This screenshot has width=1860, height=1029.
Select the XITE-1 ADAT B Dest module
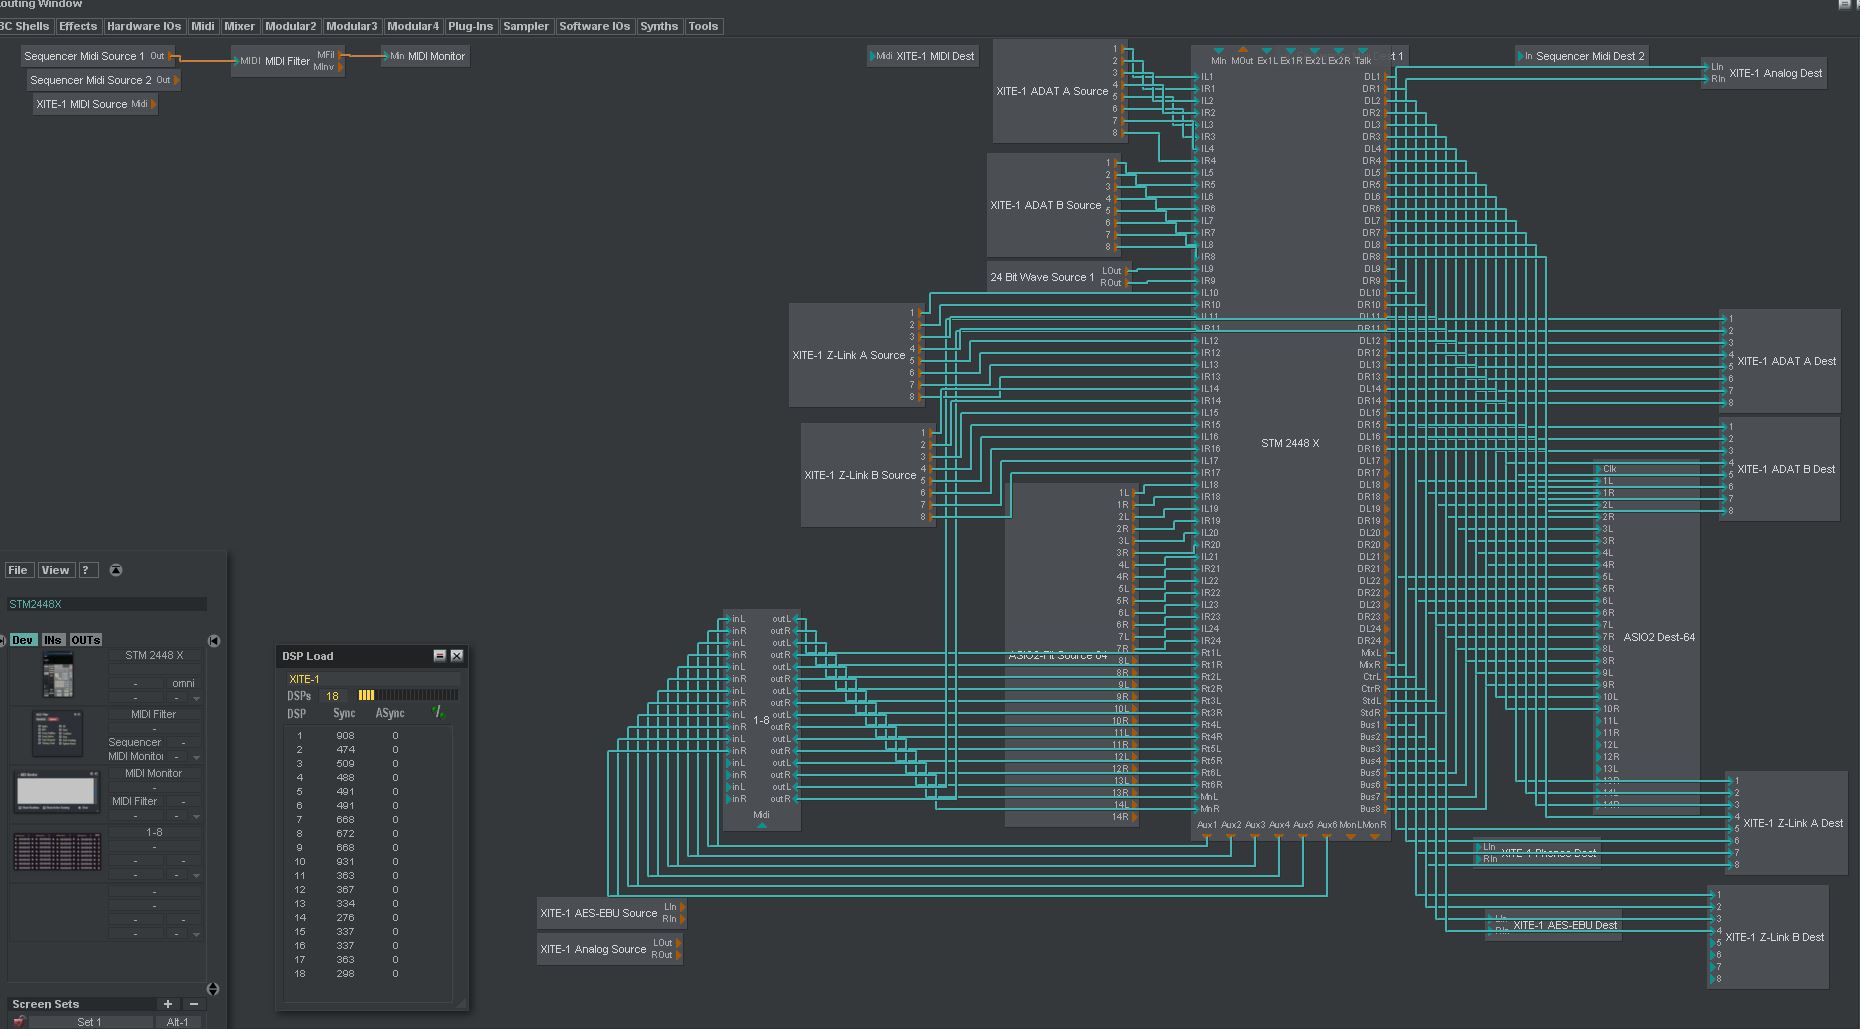tap(1780, 469)
